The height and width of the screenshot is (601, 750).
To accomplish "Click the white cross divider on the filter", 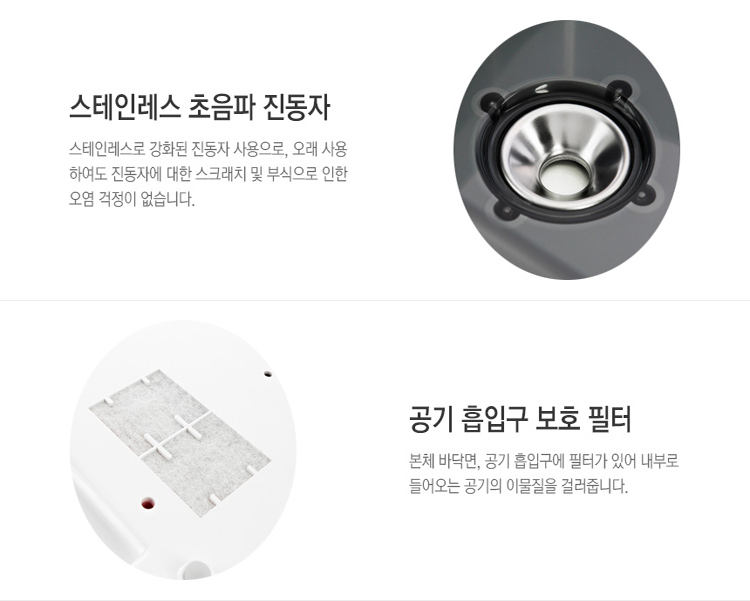I will (173, 436).
